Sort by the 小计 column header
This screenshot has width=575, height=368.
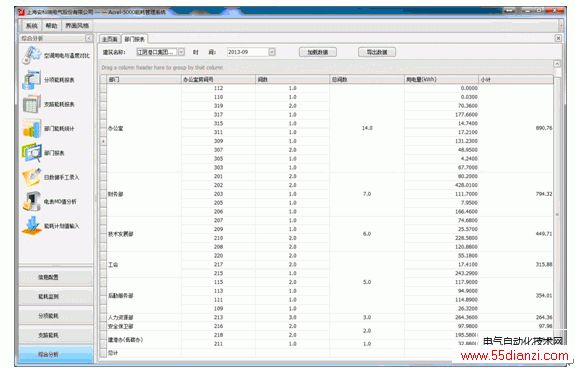(516, 79)
